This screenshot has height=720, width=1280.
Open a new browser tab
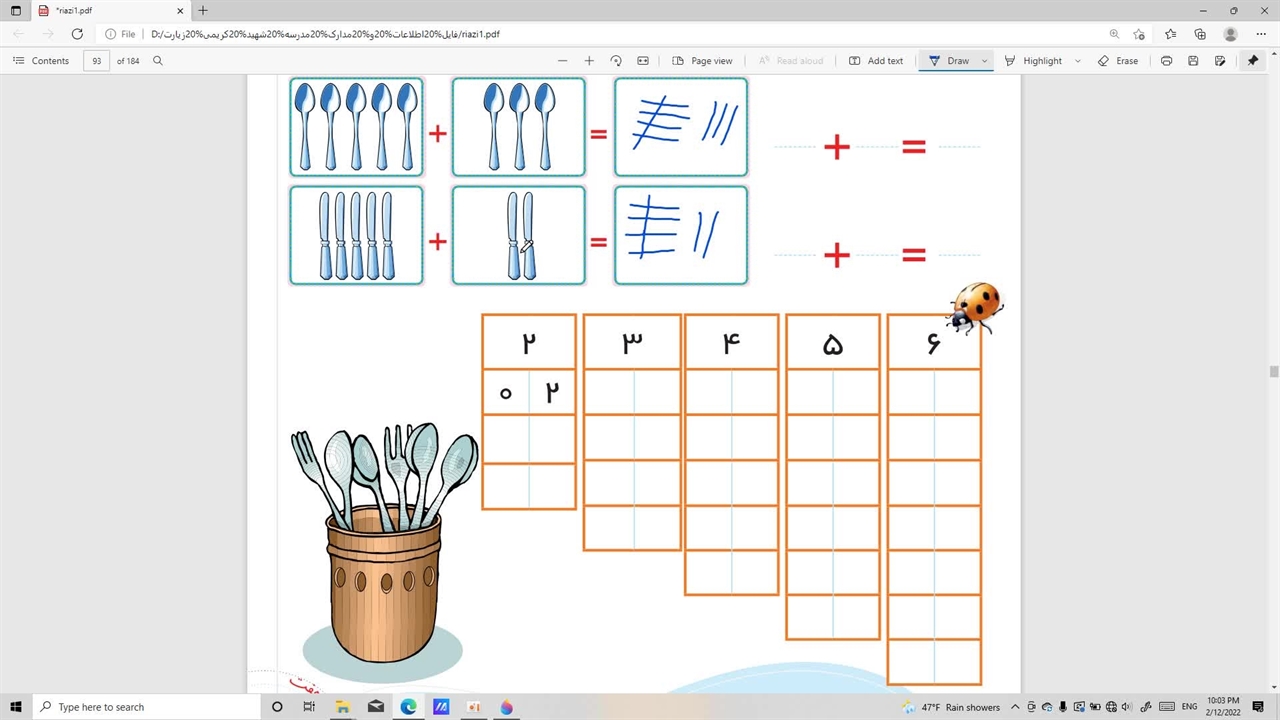203,11
